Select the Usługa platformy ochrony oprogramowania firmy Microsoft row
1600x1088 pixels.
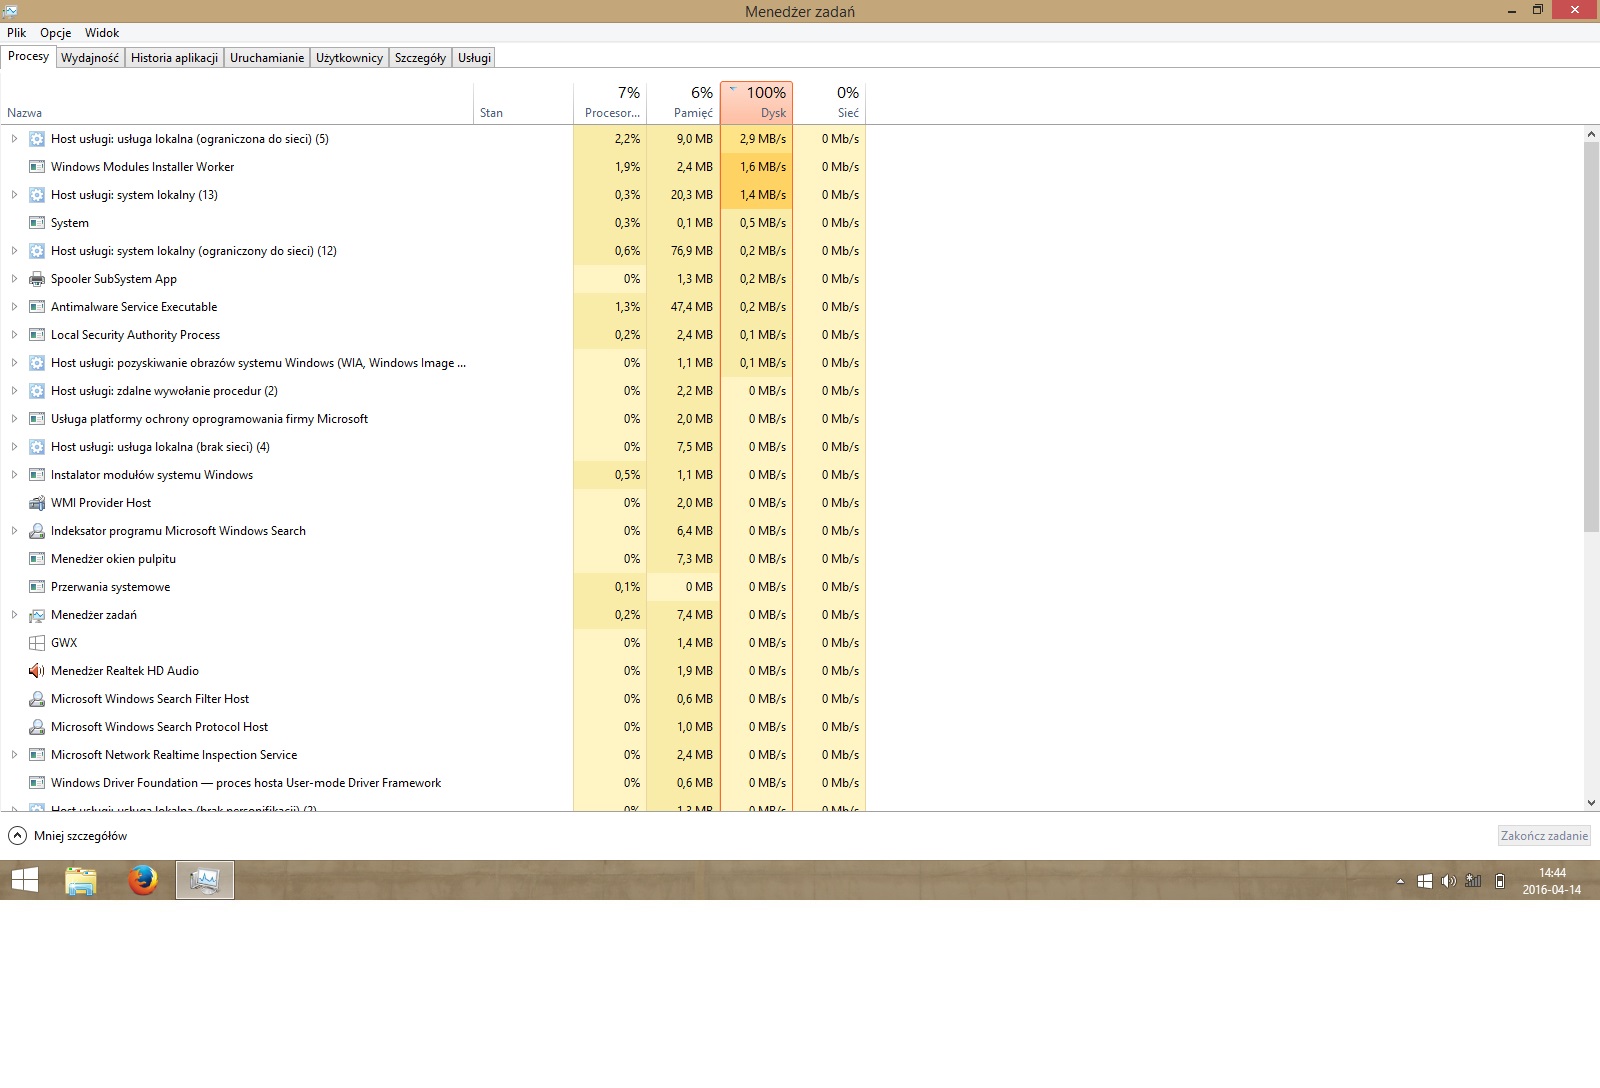click(x=433, y=419)
